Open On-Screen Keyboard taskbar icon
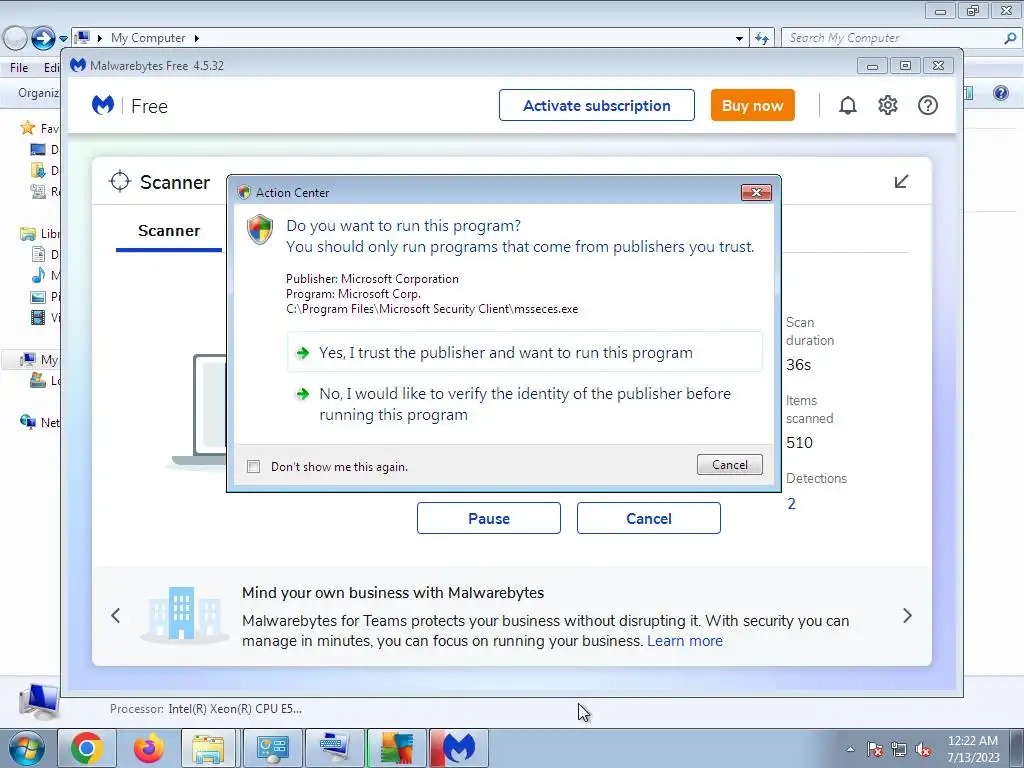 coord(334,748)
